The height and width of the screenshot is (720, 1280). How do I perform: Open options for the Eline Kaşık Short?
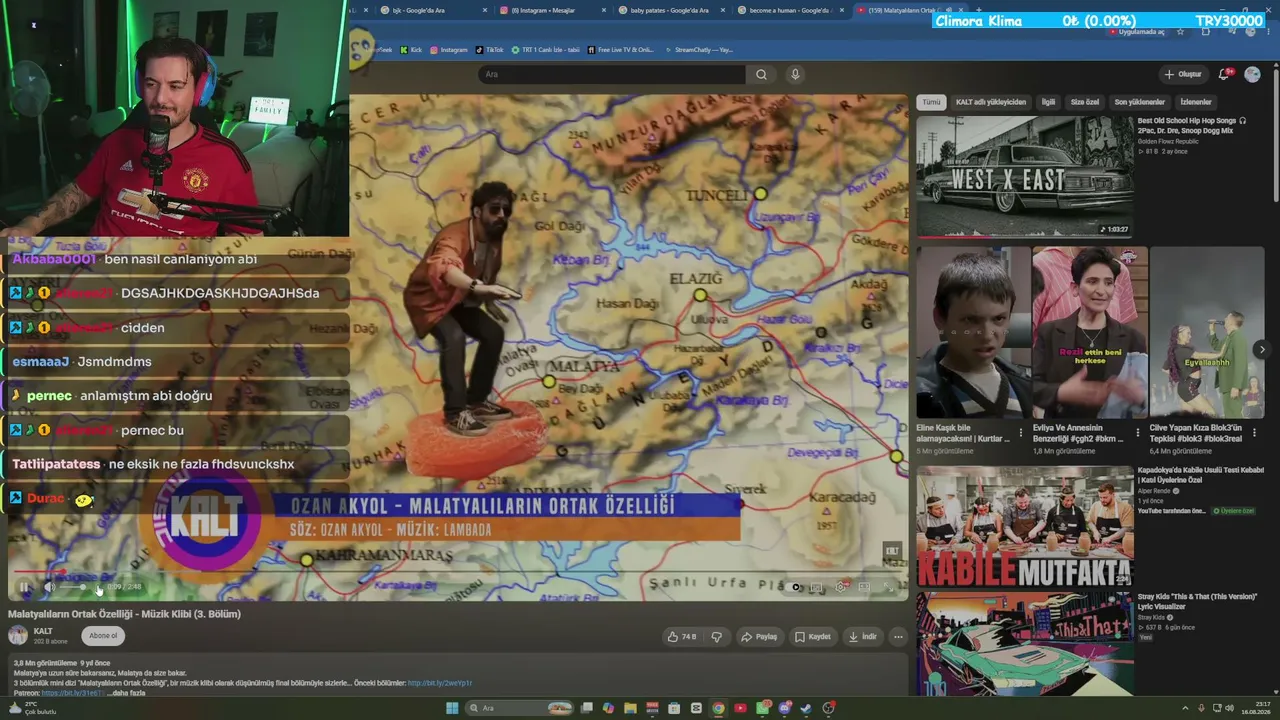[x=1021, y=434]
